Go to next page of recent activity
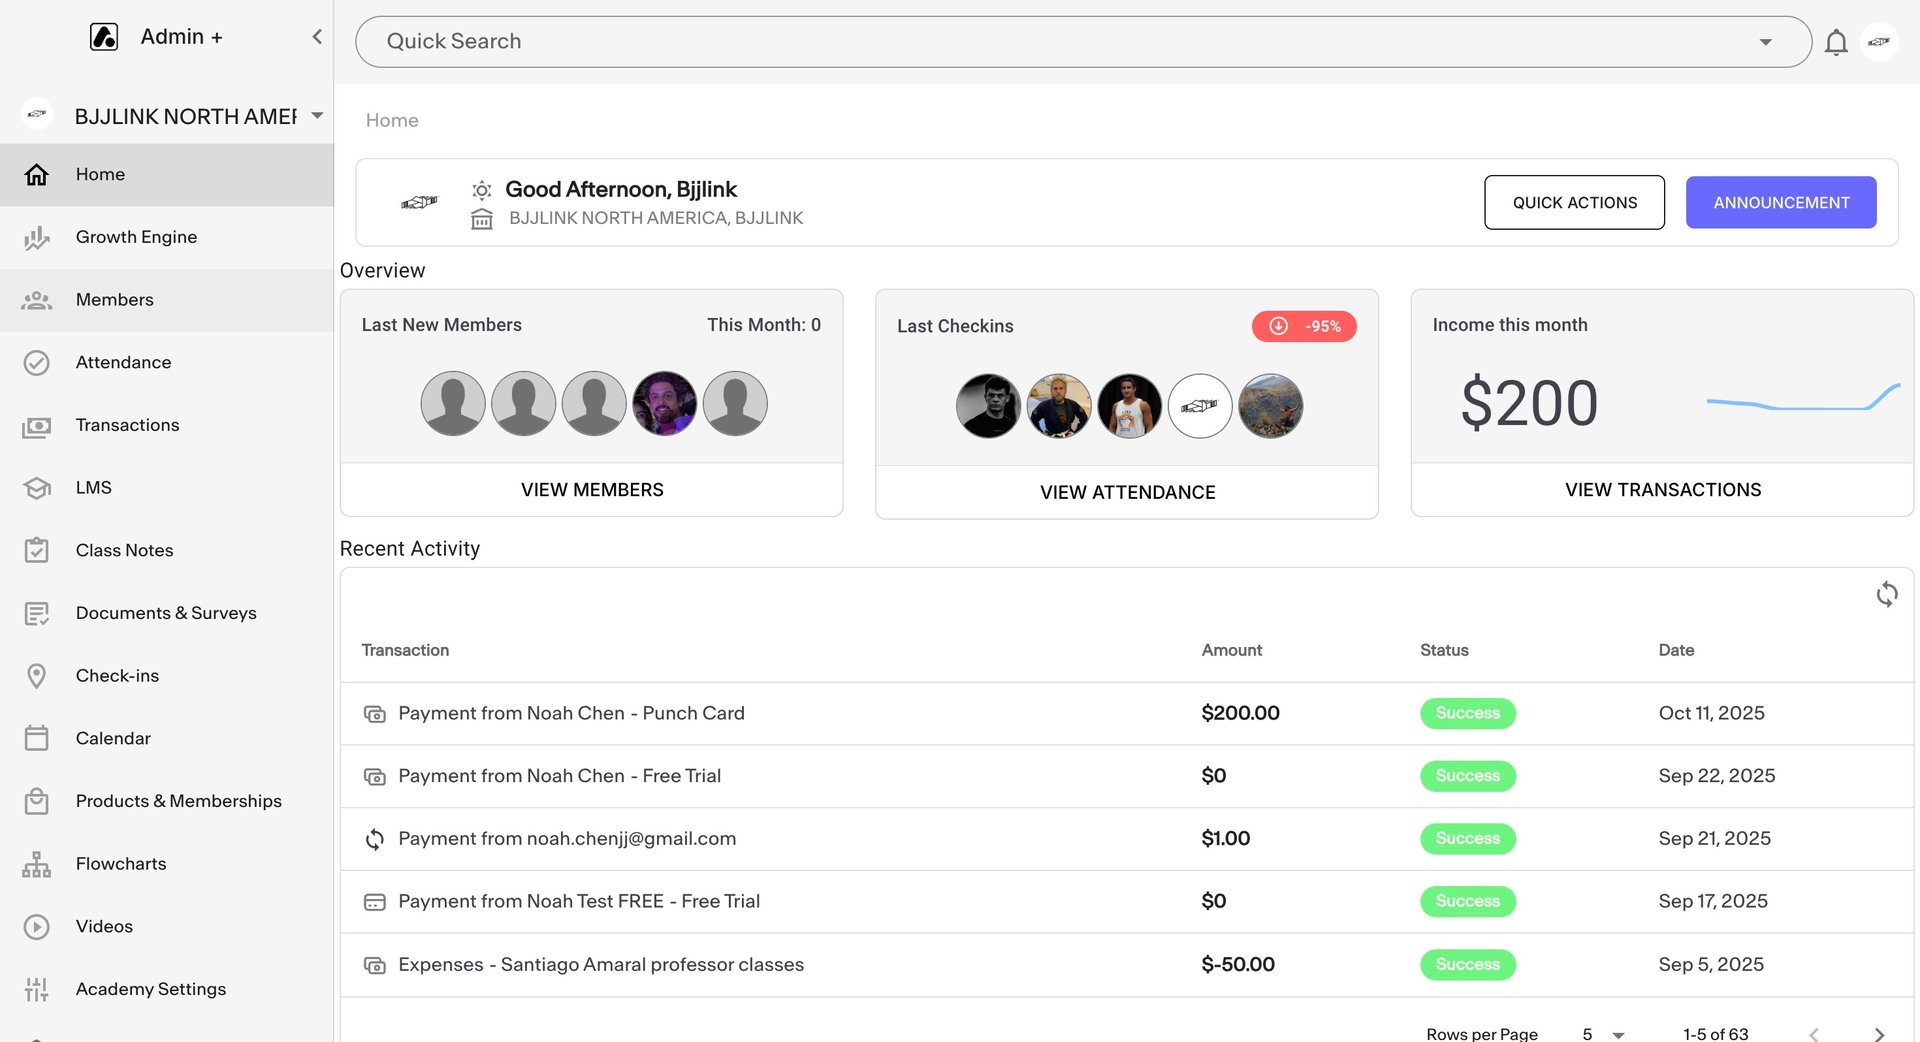Image resolution: width=1920 pixels, height=1042 pixels. tap(1879, 1033)
